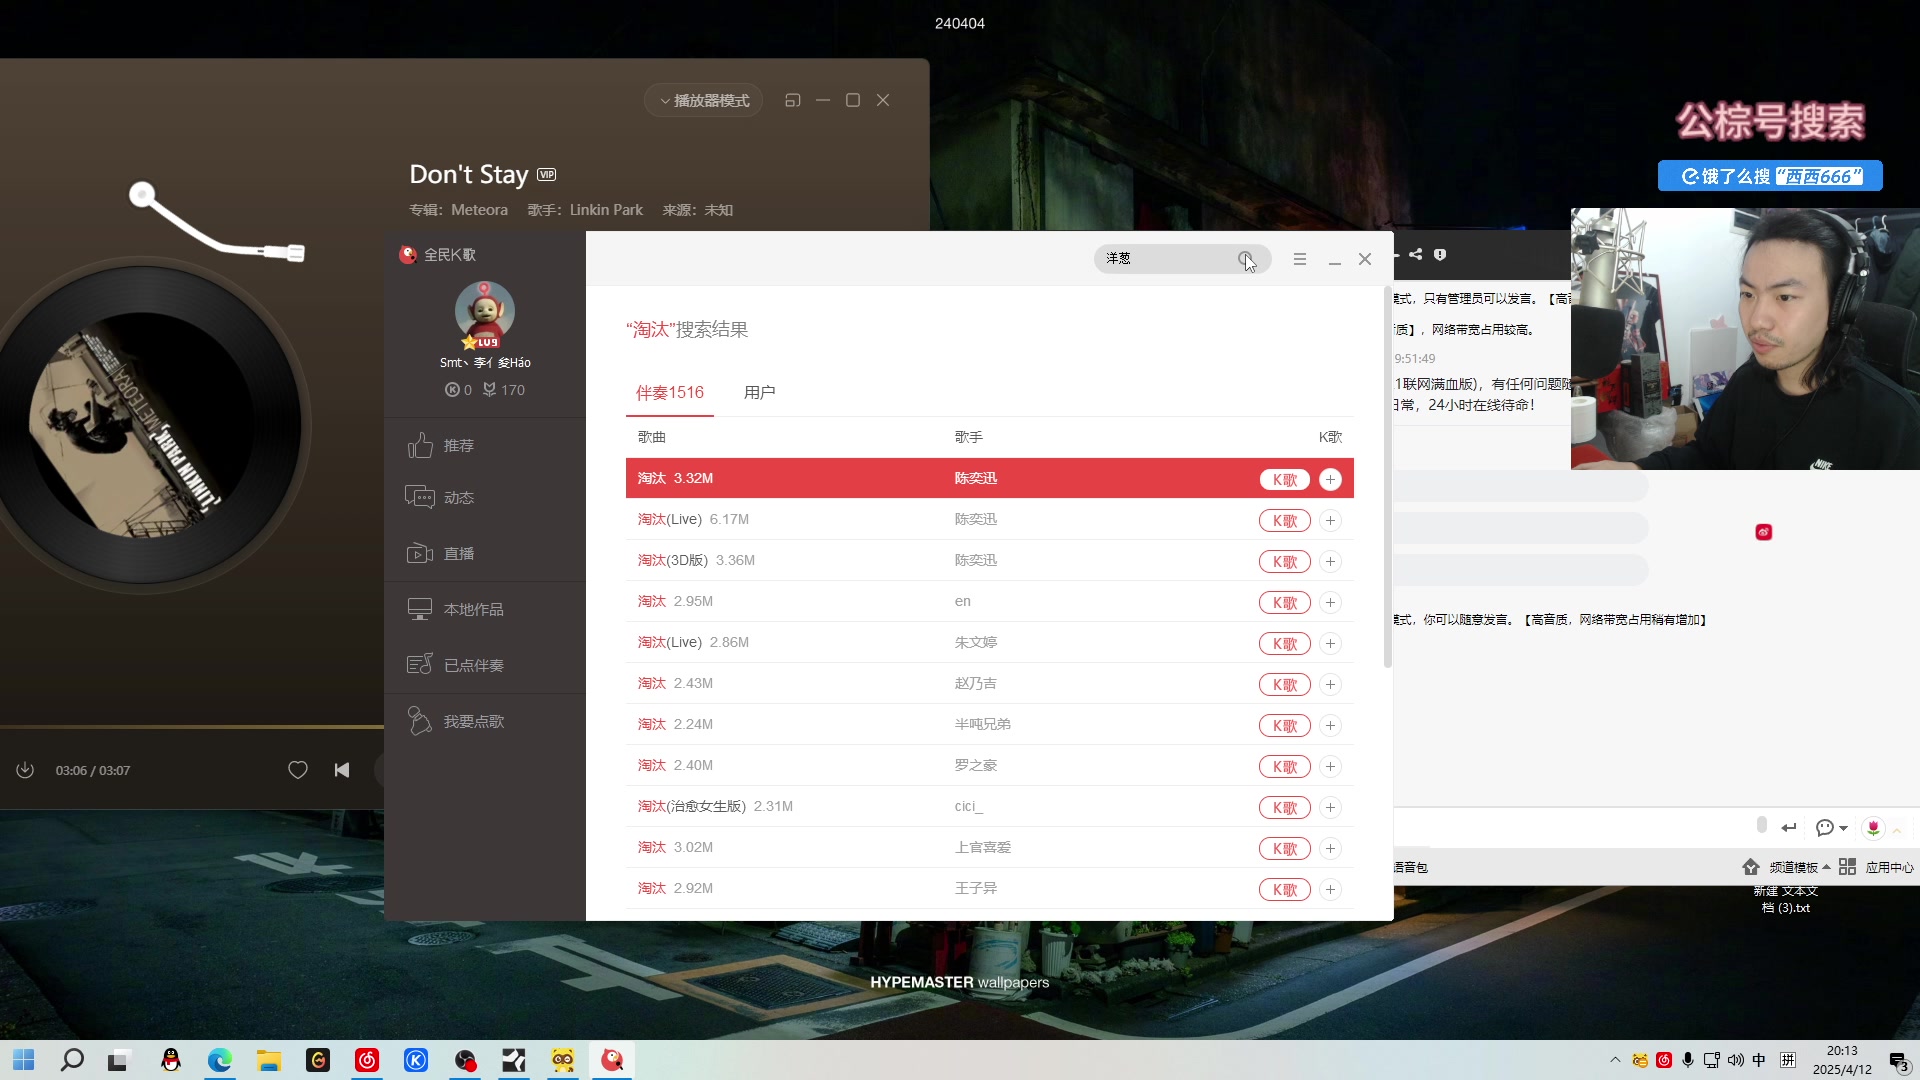
Task: Open 频道模板 menu in chat window
Action: pyautogui.click(x=1786, y=867)
